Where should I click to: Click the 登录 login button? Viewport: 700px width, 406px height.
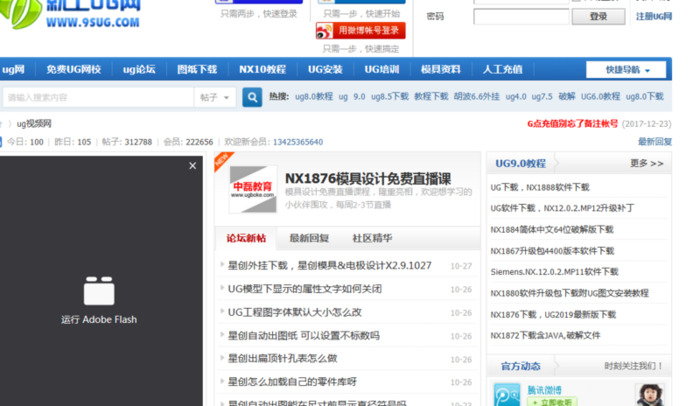[598, 17]
